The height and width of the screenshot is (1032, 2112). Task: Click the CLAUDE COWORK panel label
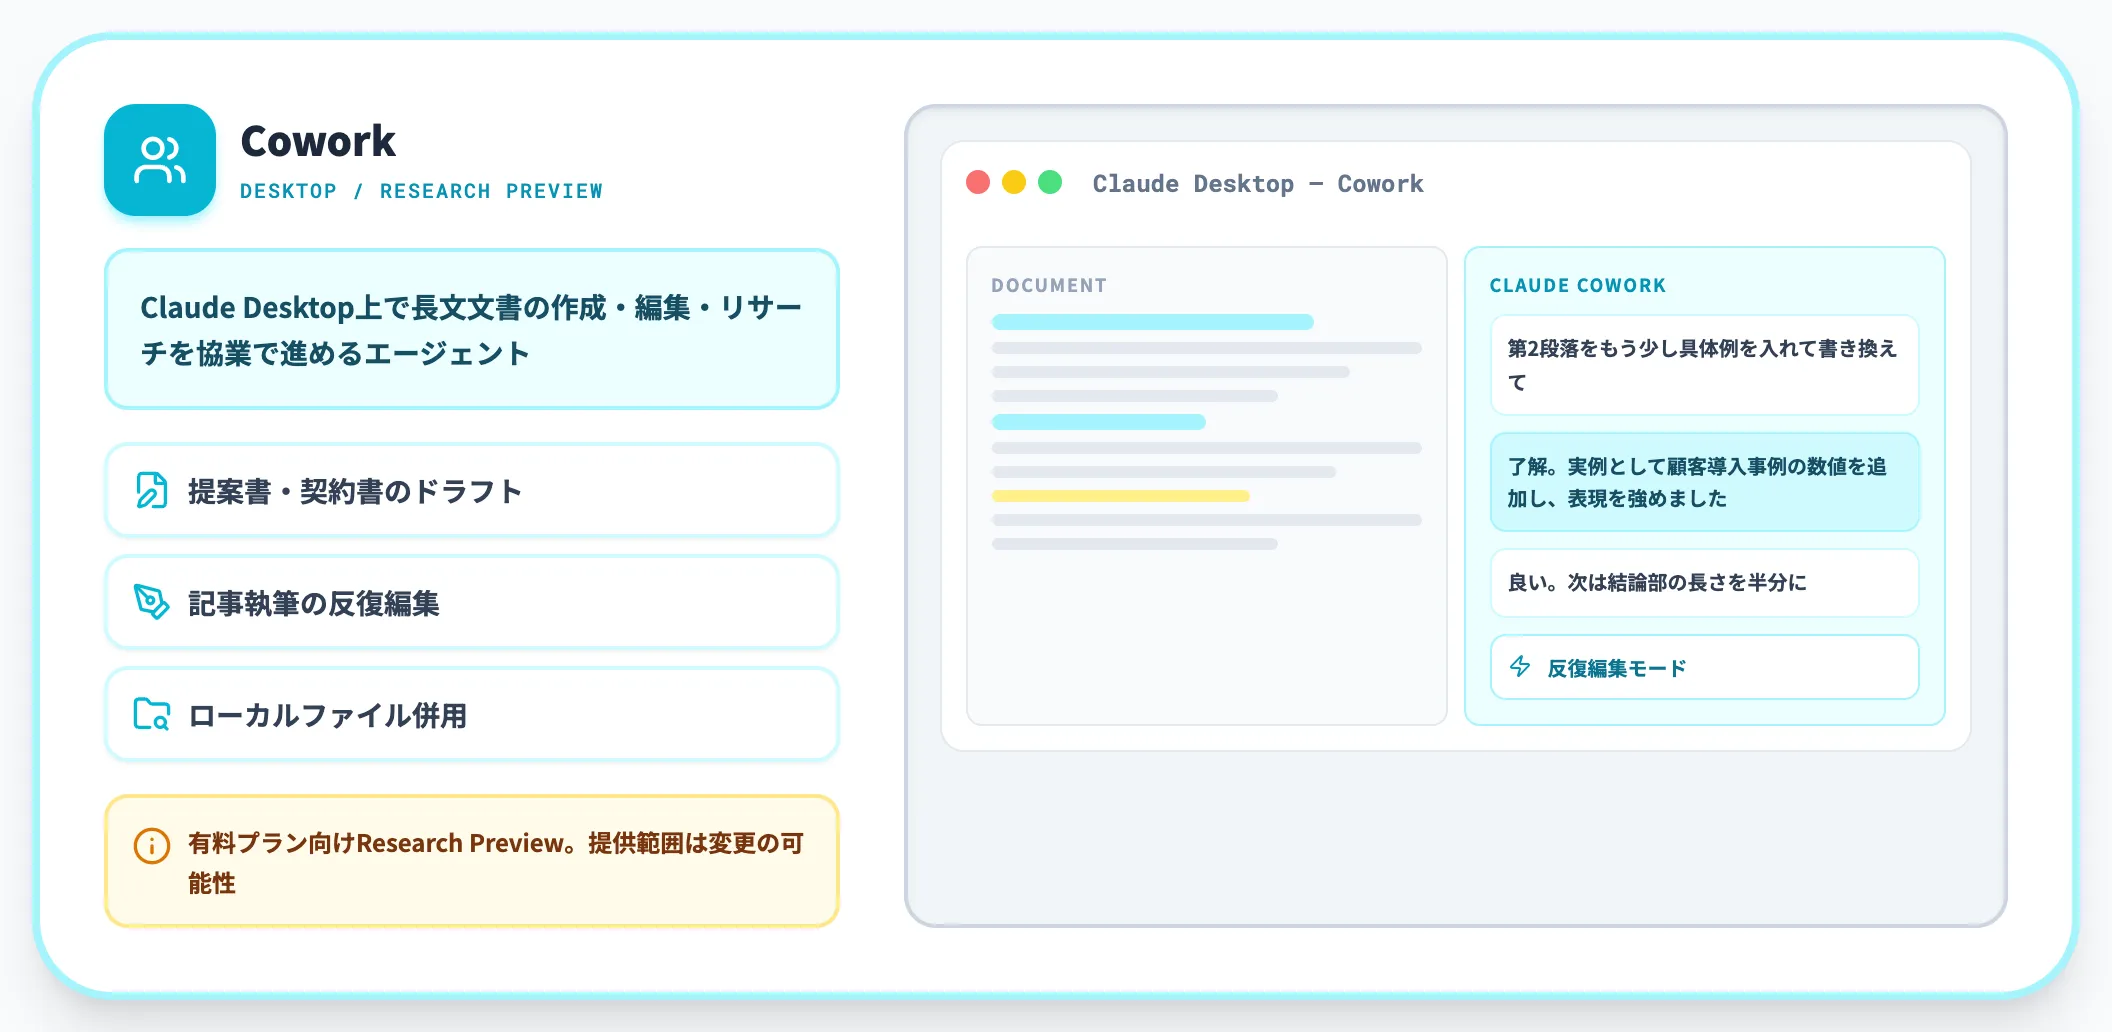(1578, 286)
